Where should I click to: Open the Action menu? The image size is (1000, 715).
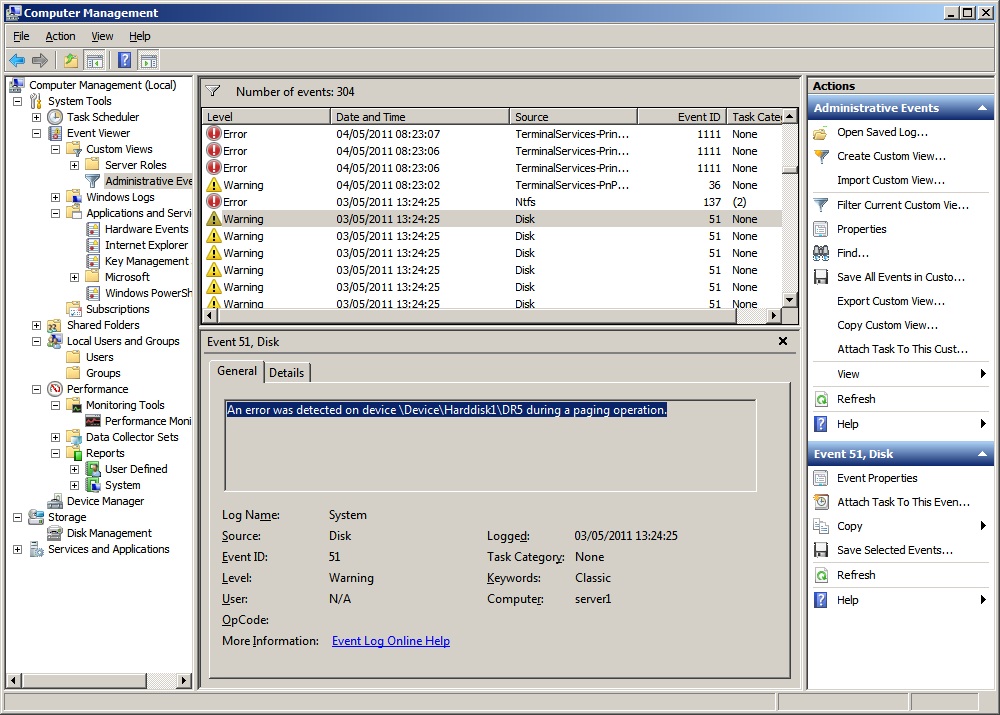[60, 36]
